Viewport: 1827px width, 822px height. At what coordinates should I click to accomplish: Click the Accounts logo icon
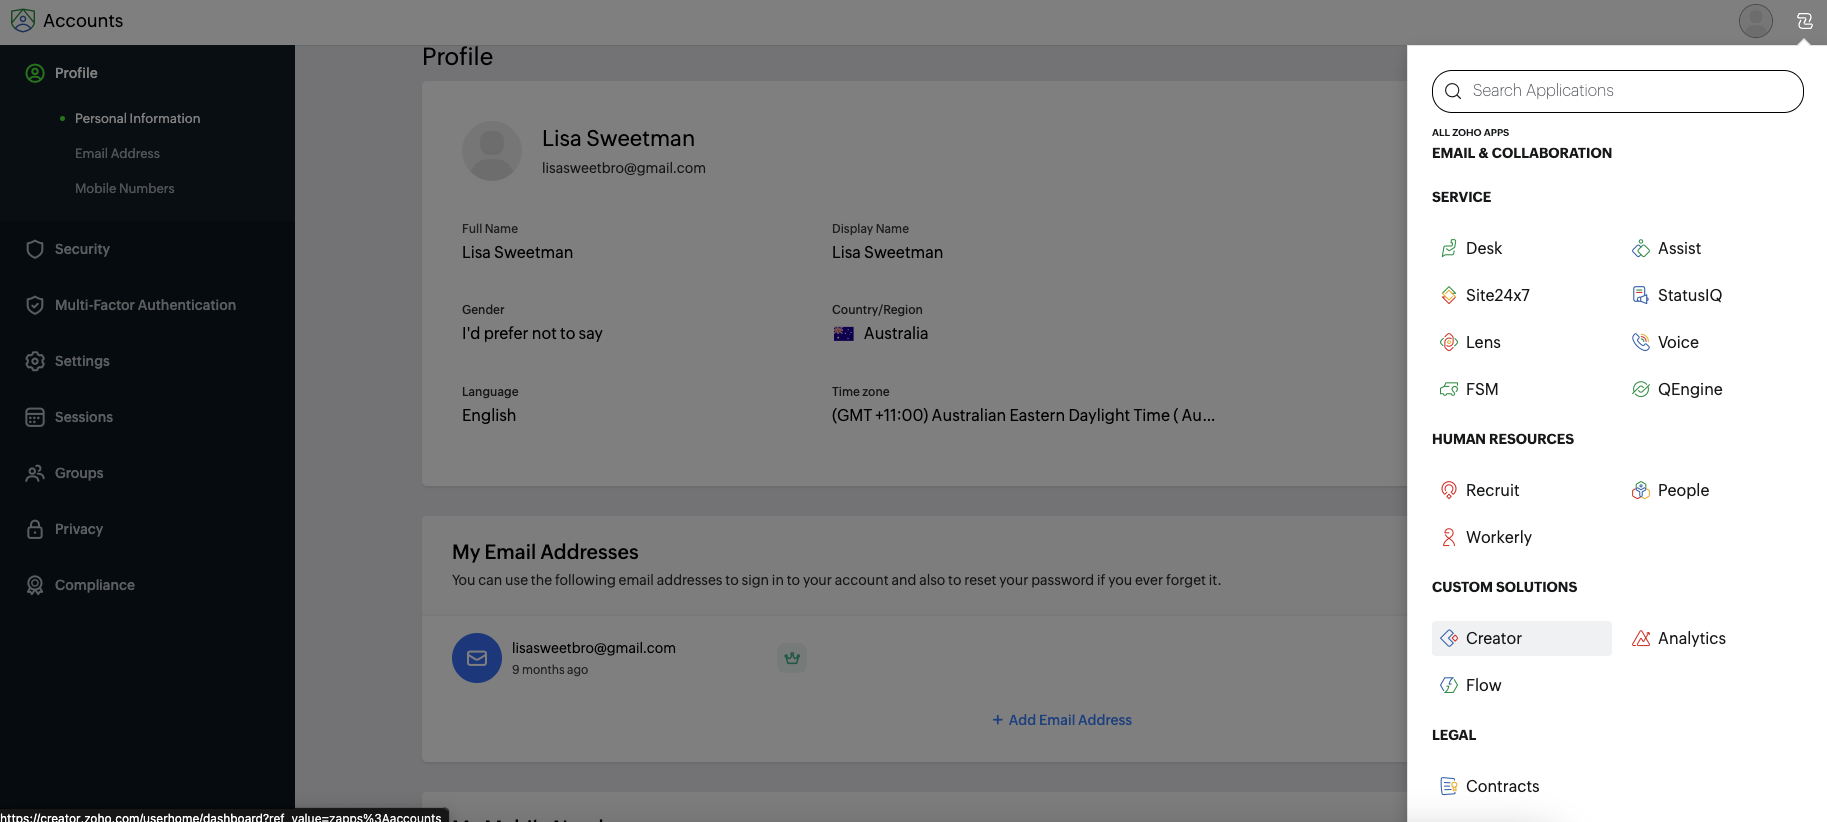23,20
